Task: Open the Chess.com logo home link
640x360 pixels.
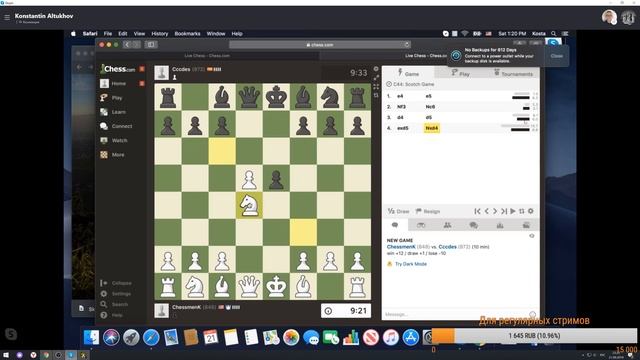Action: pos(118,69)
